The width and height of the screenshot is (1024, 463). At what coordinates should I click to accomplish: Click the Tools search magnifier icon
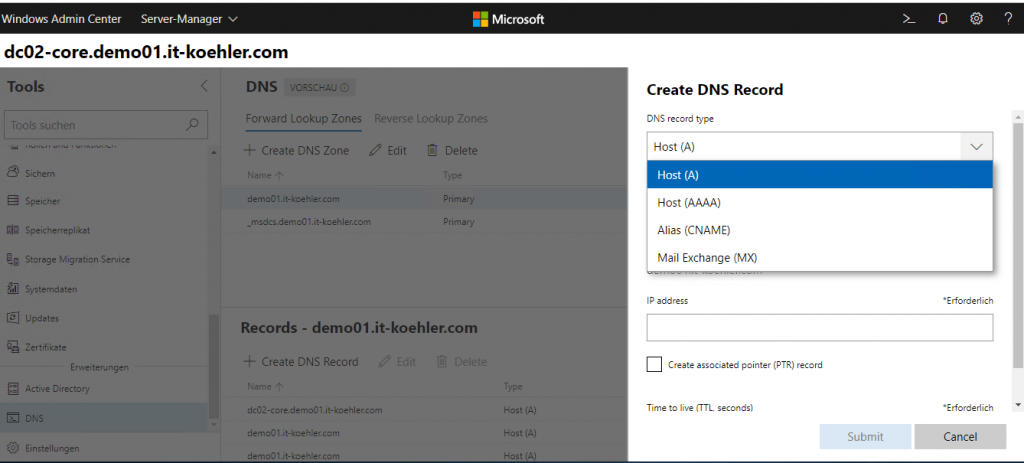tap(193, 124)
